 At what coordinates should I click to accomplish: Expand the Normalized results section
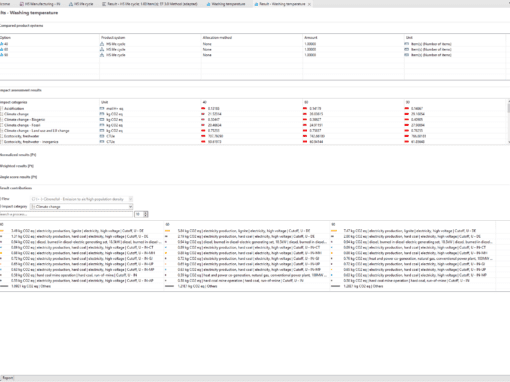click(18, 155)
